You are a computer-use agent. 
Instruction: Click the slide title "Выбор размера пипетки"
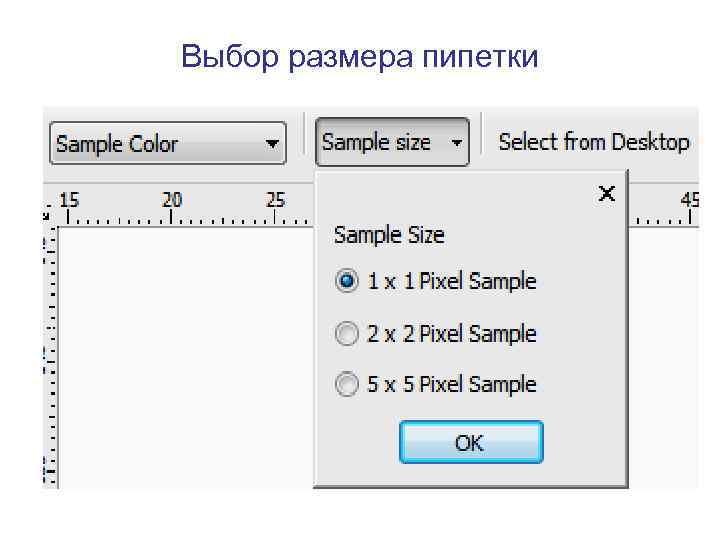pyautogui.click(x=360, y=57)
